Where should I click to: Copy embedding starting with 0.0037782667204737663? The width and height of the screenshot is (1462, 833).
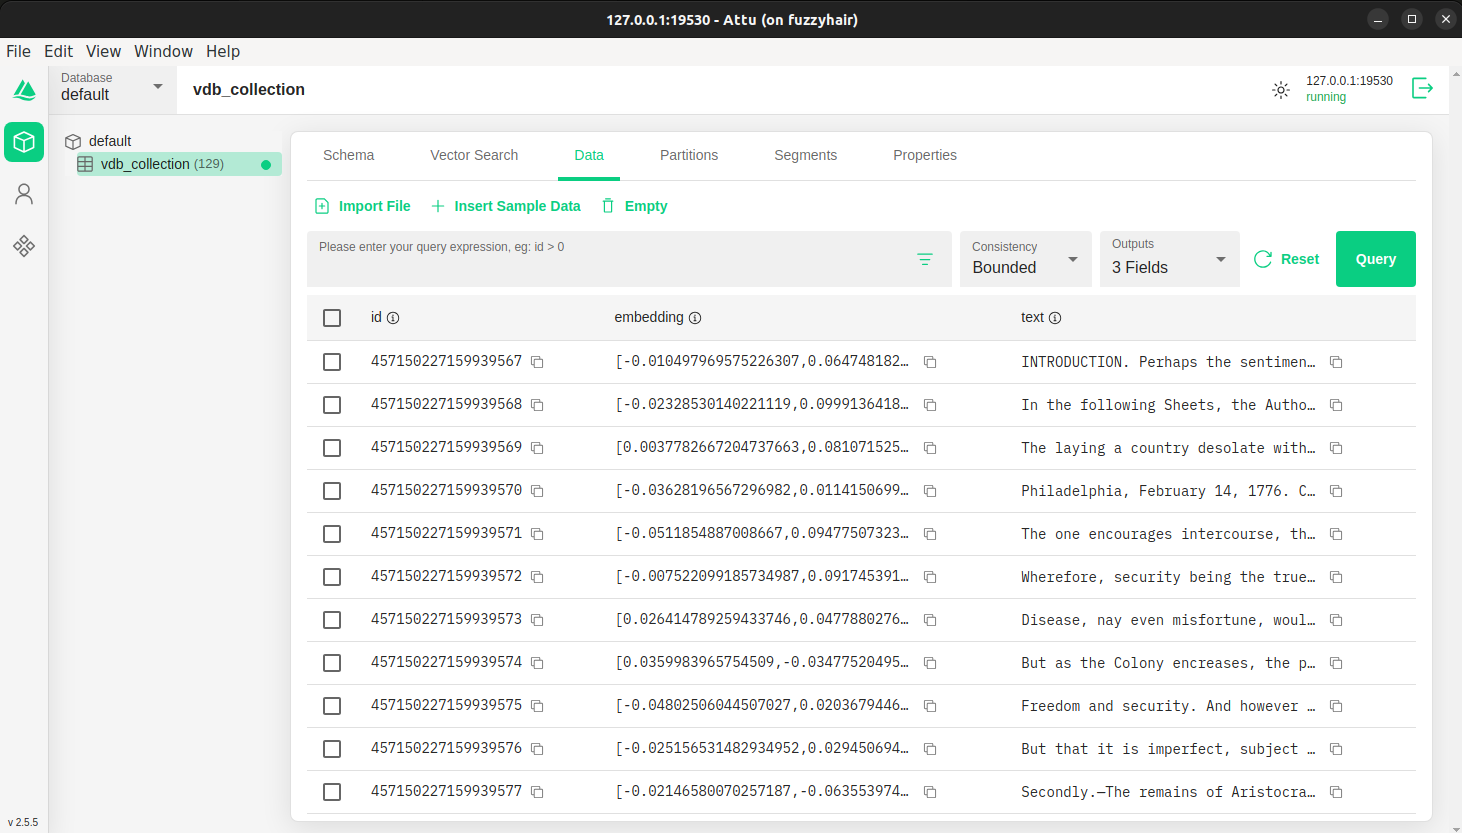(x=930, y=448)
